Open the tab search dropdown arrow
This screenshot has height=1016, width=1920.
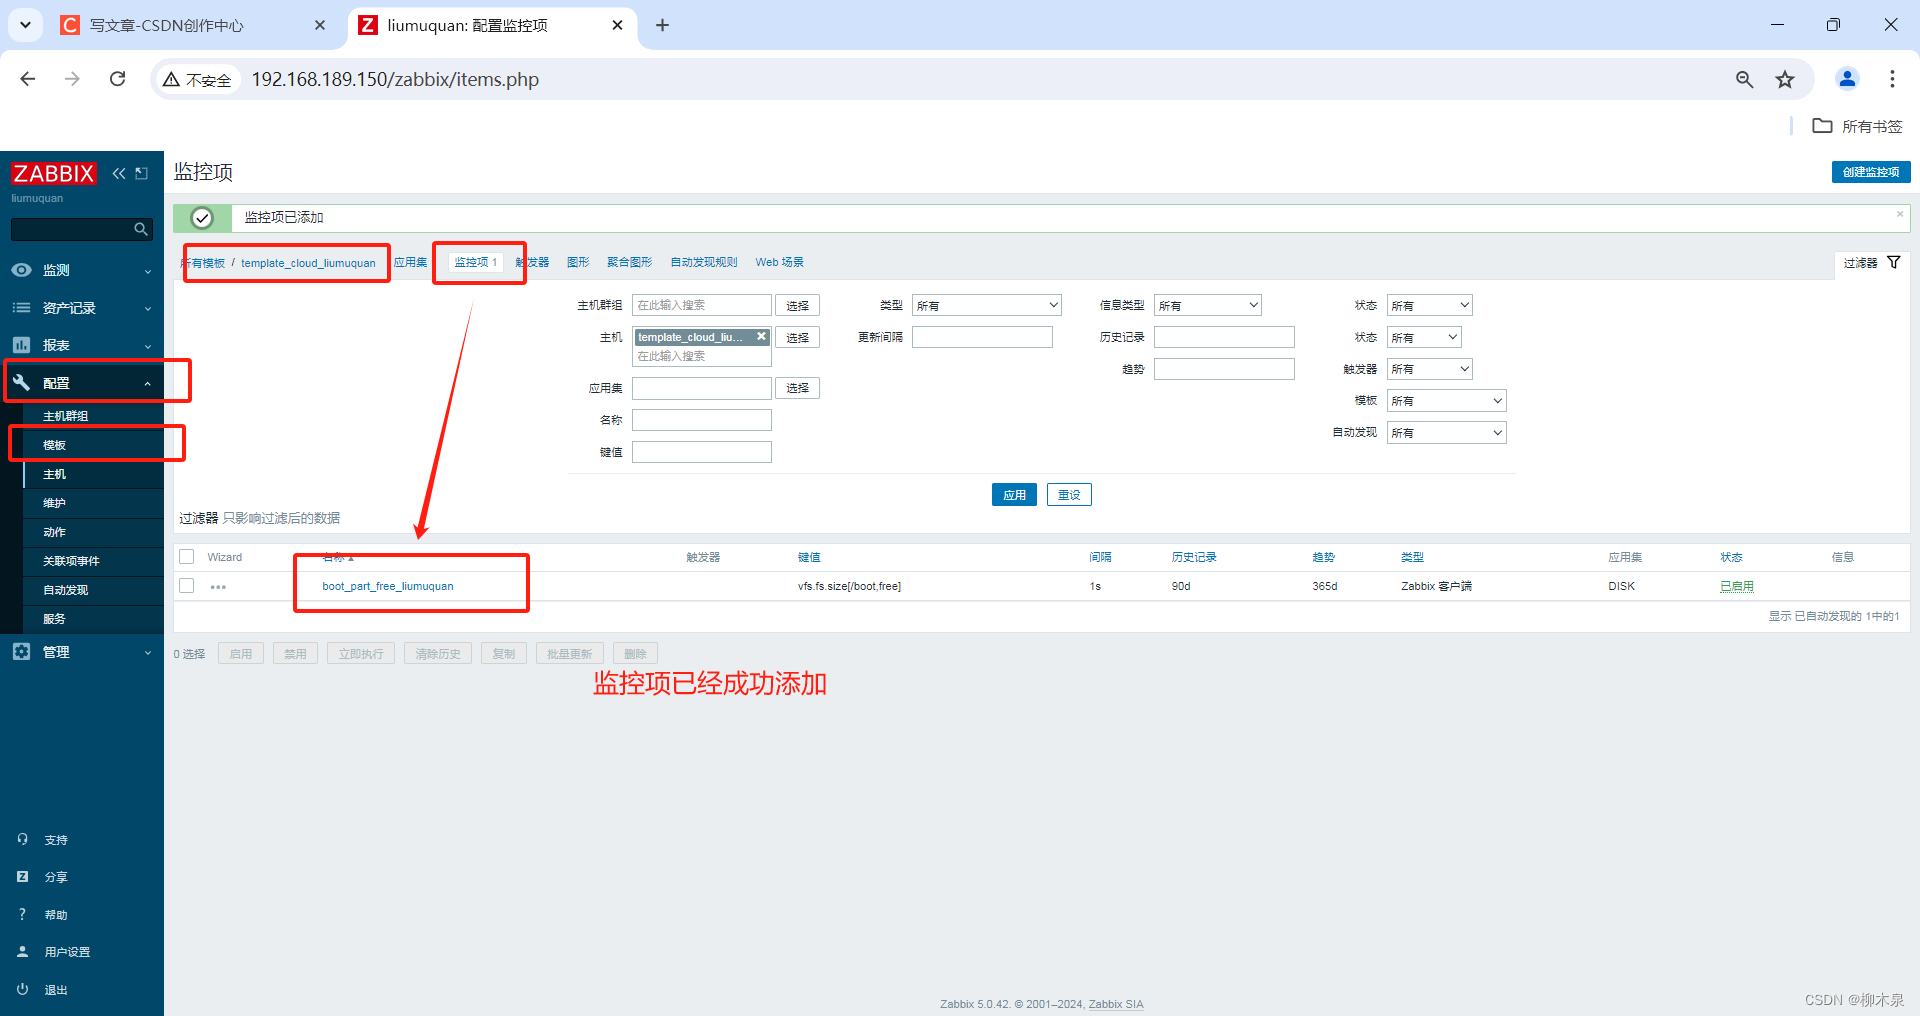click(x=25, y=25)
